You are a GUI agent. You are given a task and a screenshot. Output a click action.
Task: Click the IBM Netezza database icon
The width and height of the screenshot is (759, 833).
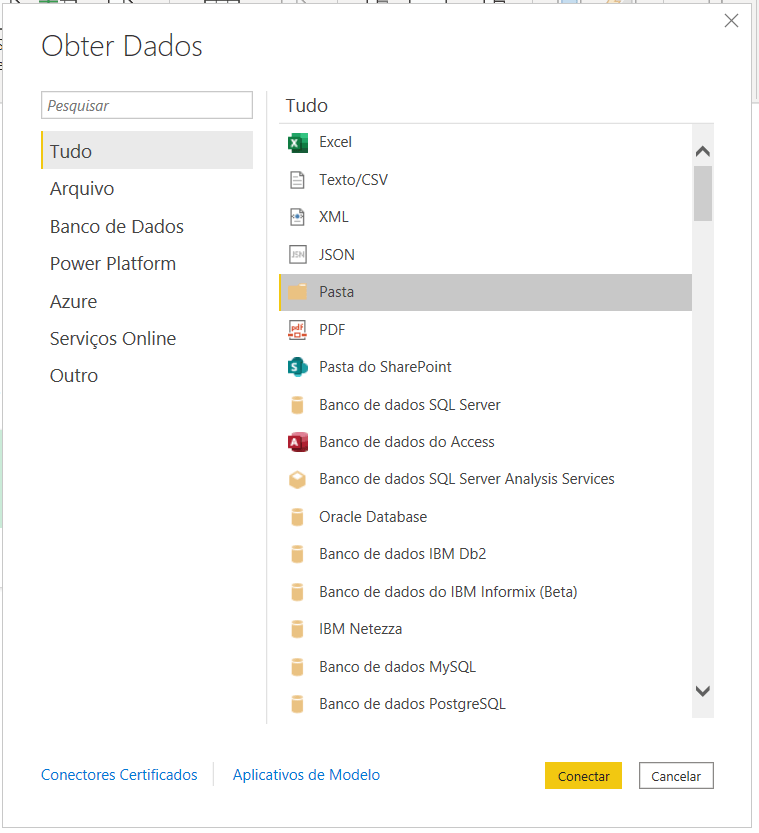[x=297, y=629]
